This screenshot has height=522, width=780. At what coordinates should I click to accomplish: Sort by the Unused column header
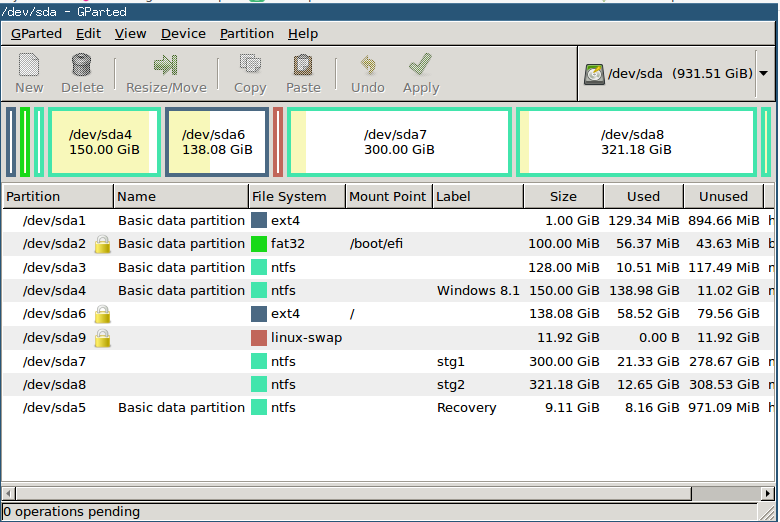point(724,197)
